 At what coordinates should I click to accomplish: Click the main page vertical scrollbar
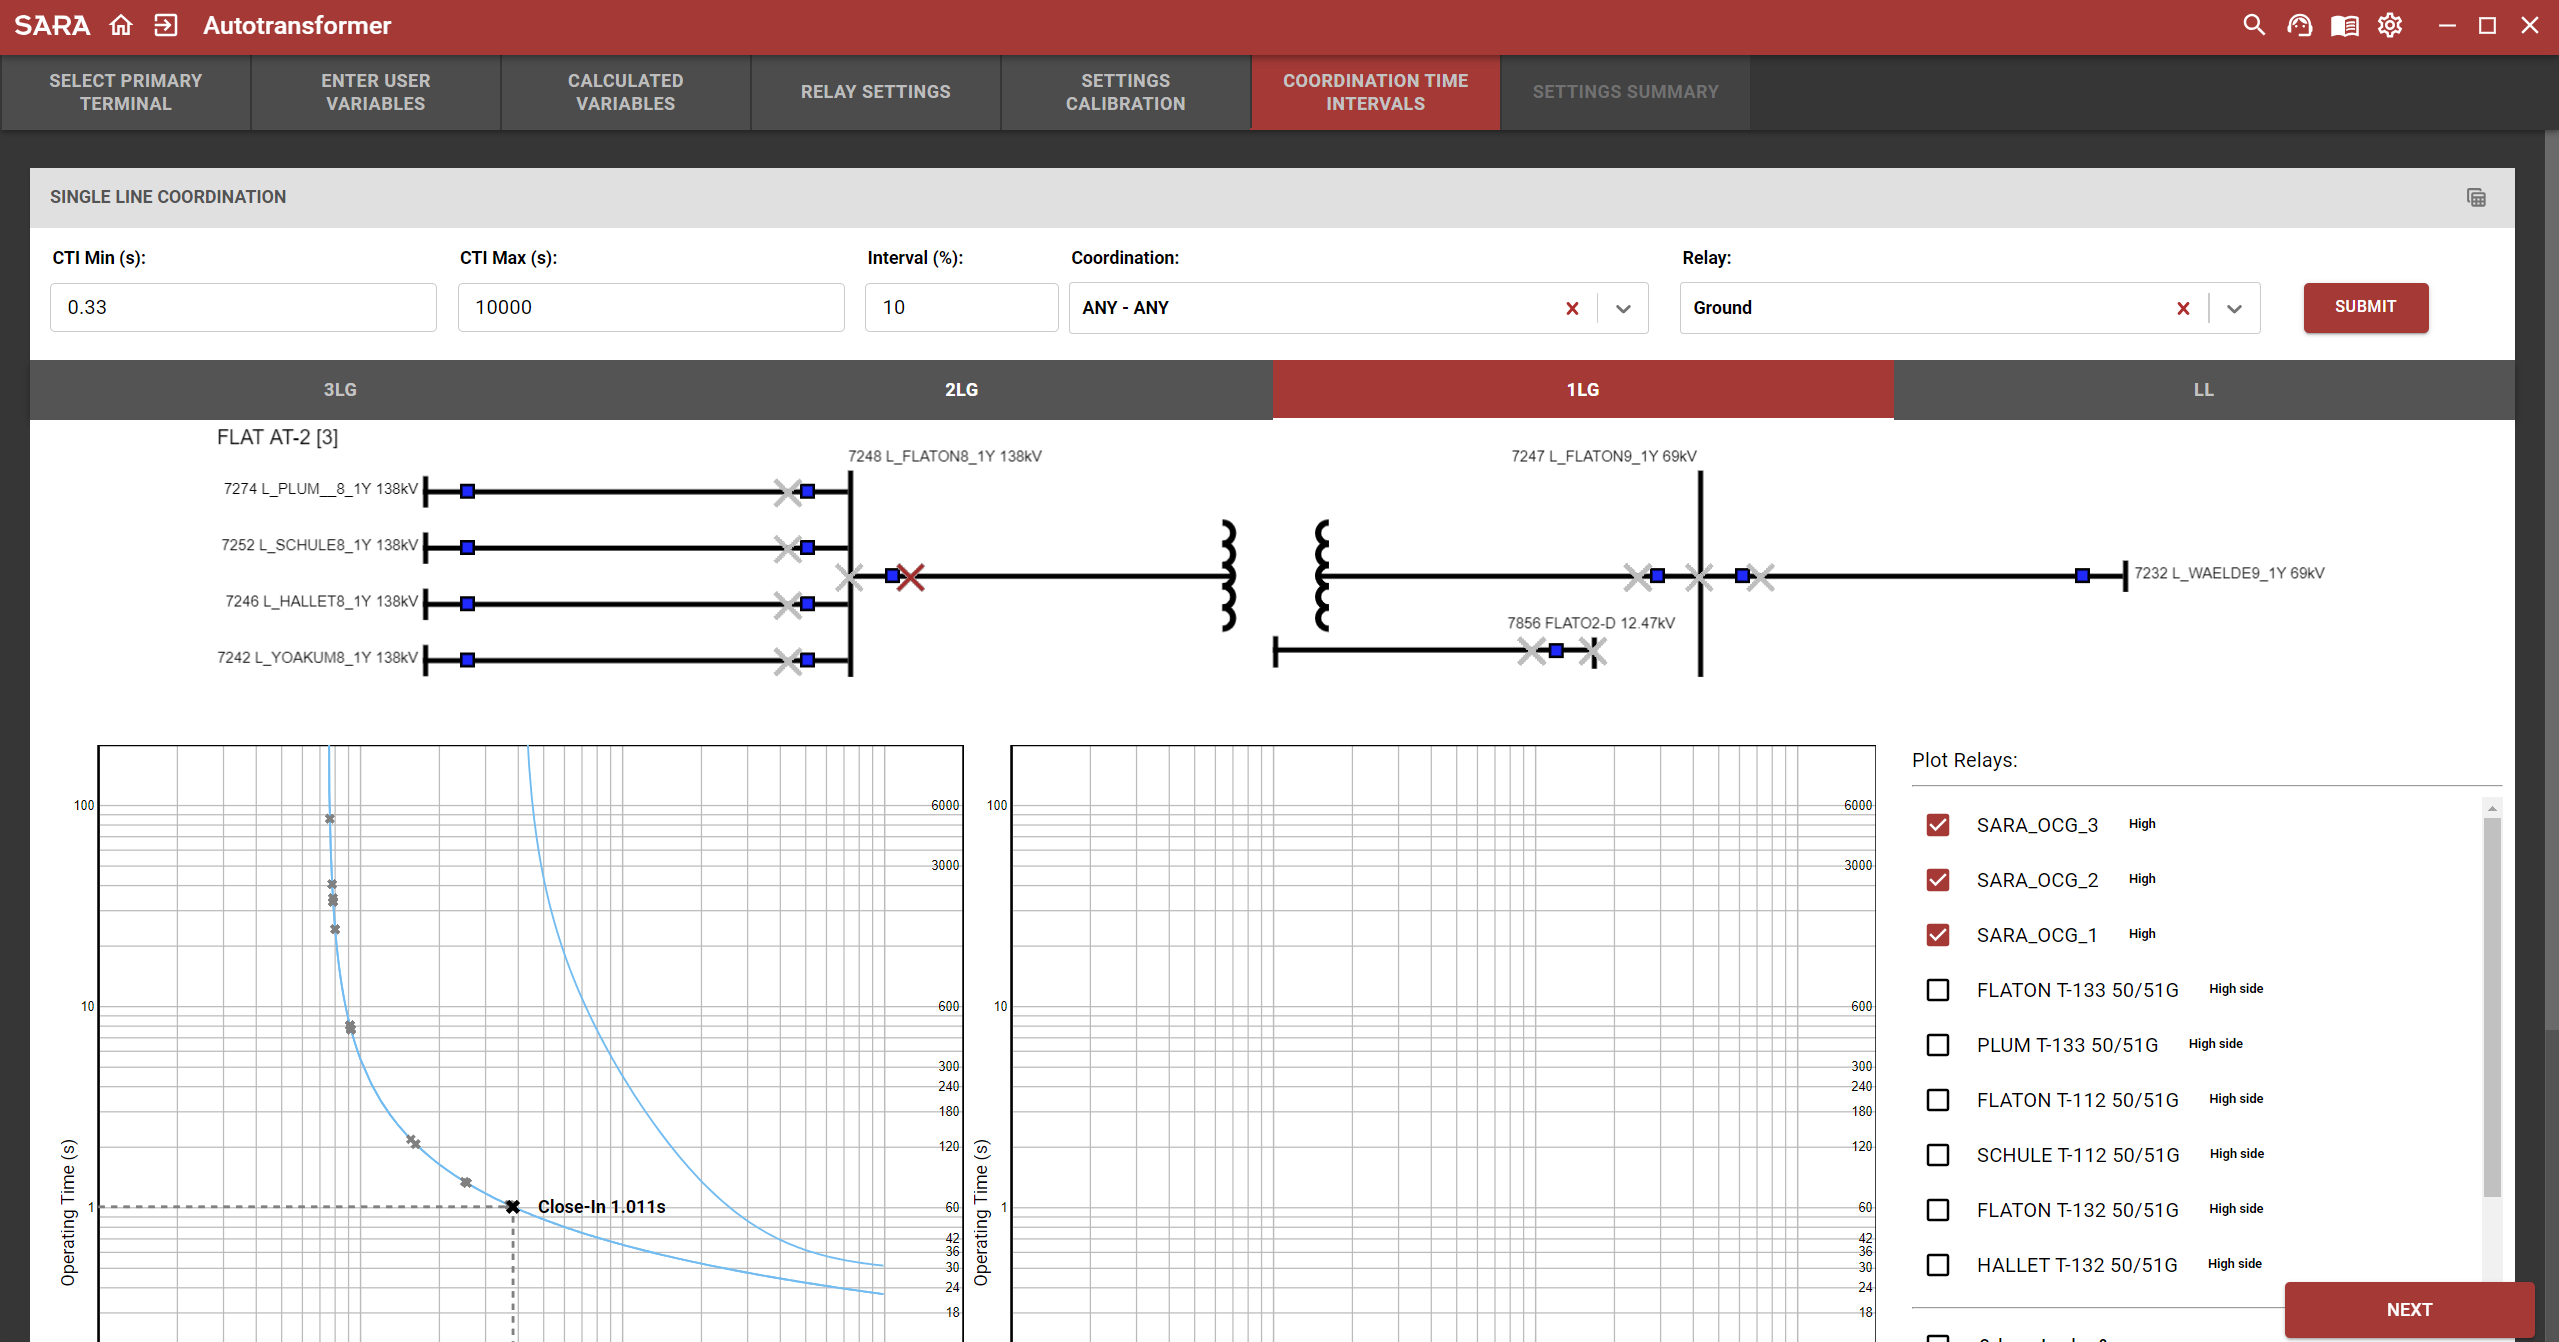click(2551, 580)
